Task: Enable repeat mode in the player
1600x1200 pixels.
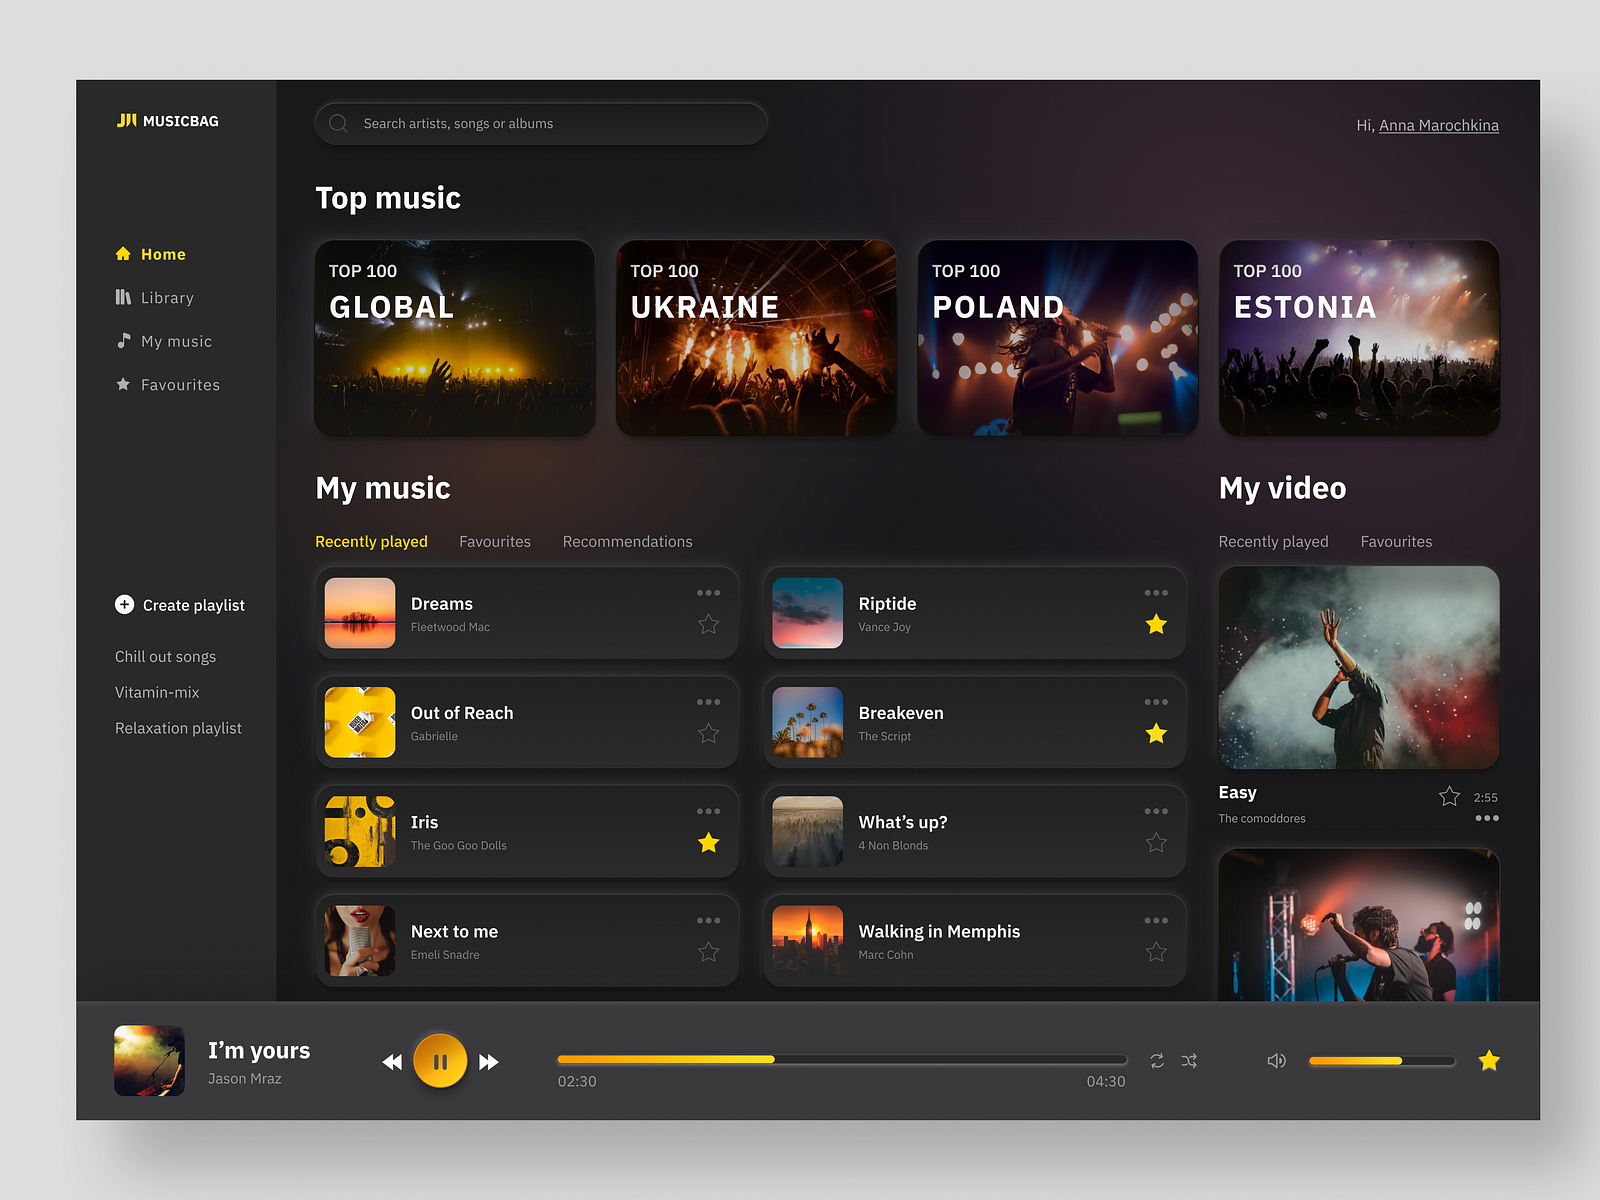Action: [x=1157, y=1060]
